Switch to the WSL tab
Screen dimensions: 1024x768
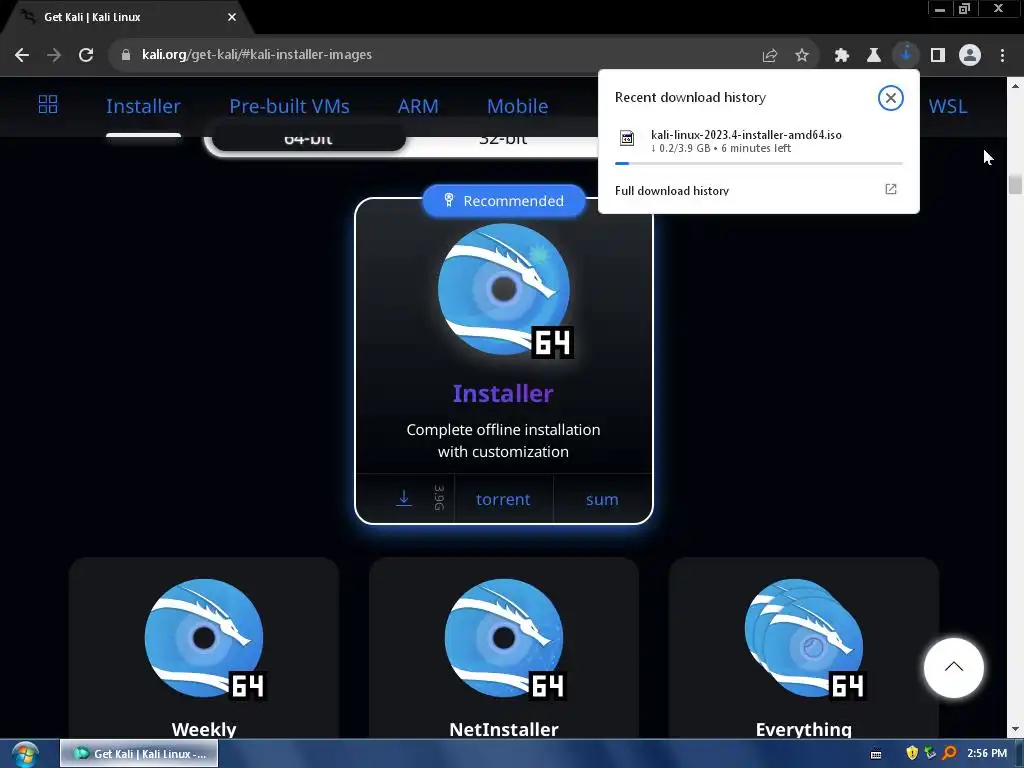[948, 106]
